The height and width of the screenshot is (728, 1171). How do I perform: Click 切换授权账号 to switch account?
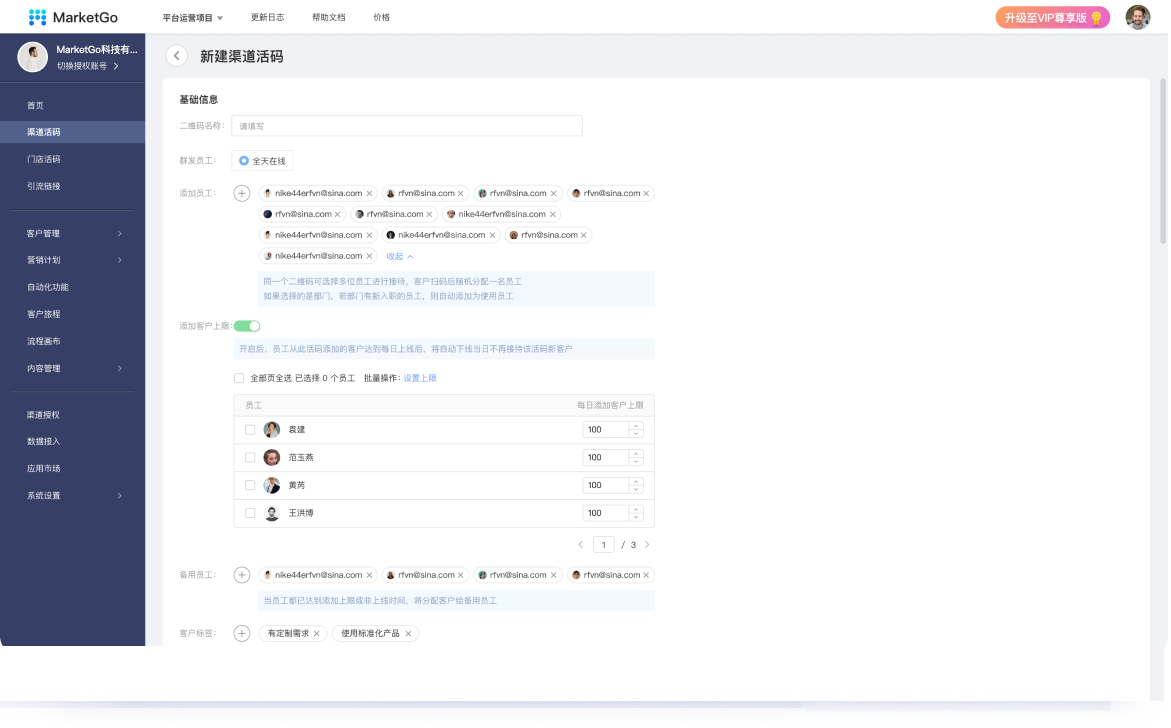click(x=87, y=66)
